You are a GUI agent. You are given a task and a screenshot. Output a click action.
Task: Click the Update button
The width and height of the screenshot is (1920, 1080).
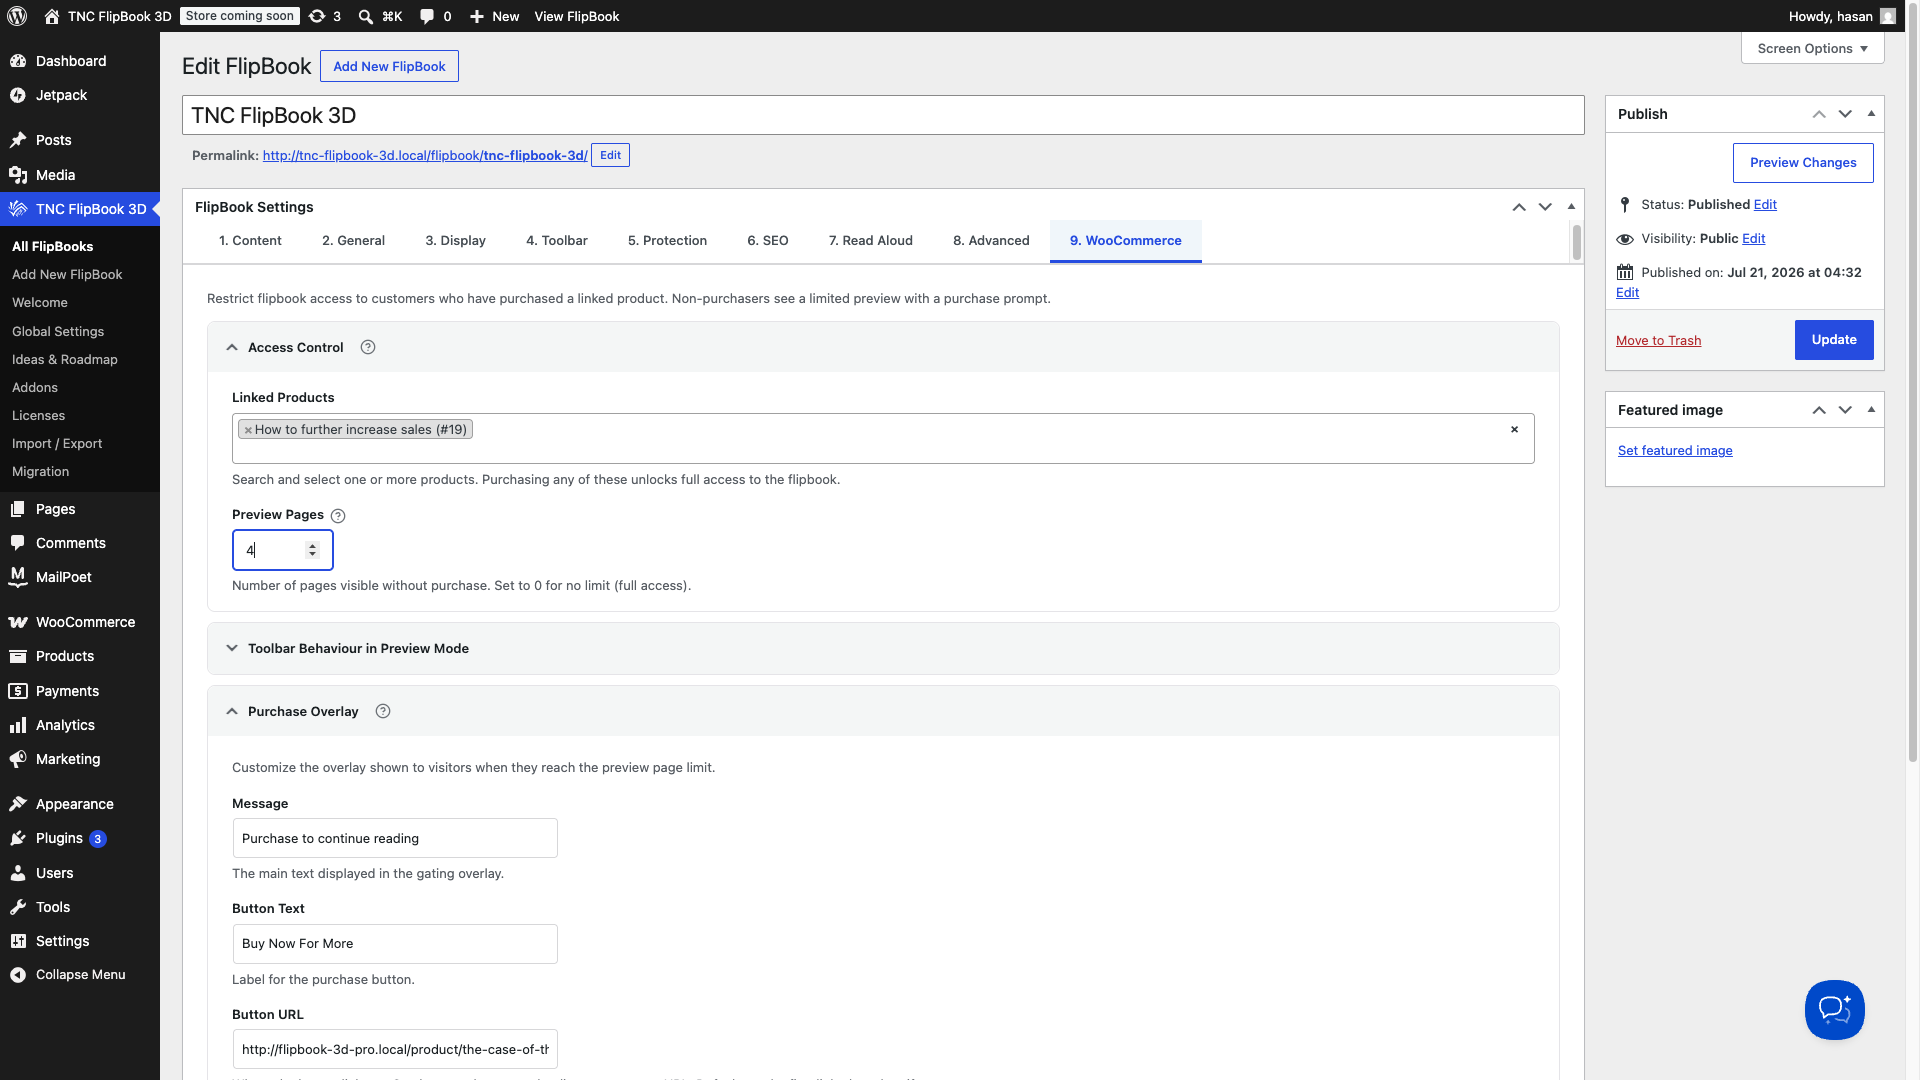1834,340
